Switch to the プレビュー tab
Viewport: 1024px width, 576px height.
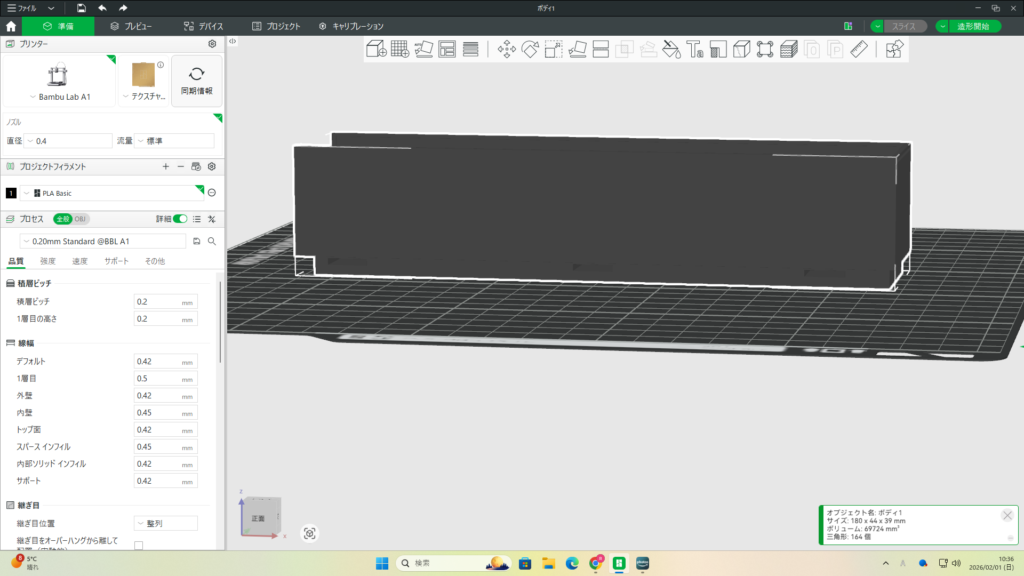(x=131, y=26)
